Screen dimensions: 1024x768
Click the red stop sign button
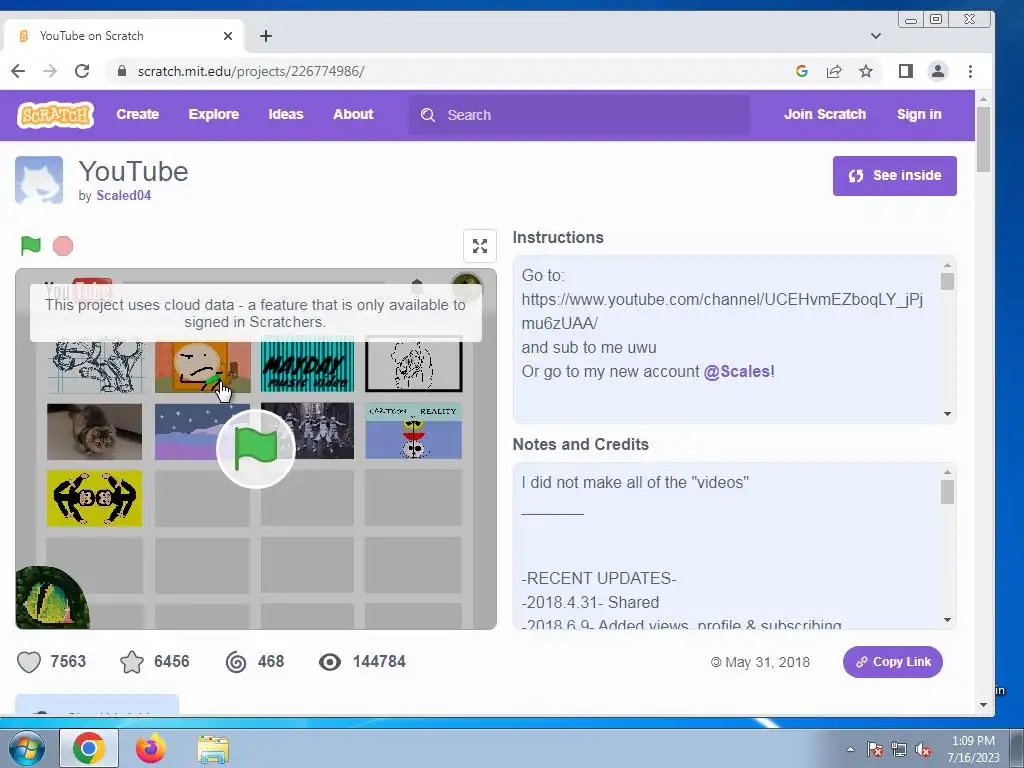pyautogui.click(x=63, y=246)
